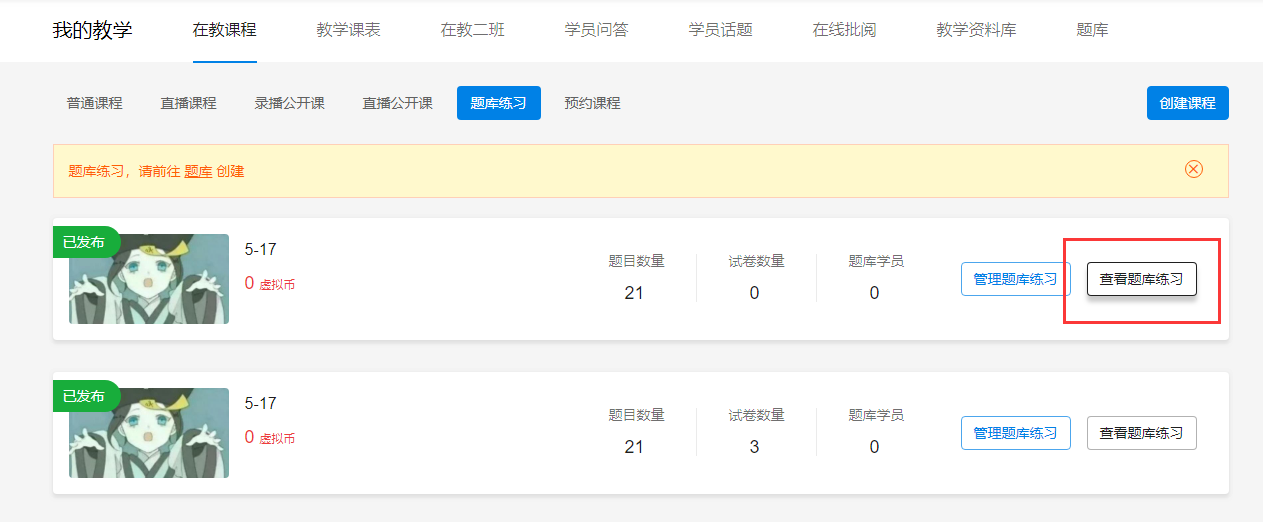Click 题库 in the top navigation bar

1092,30
